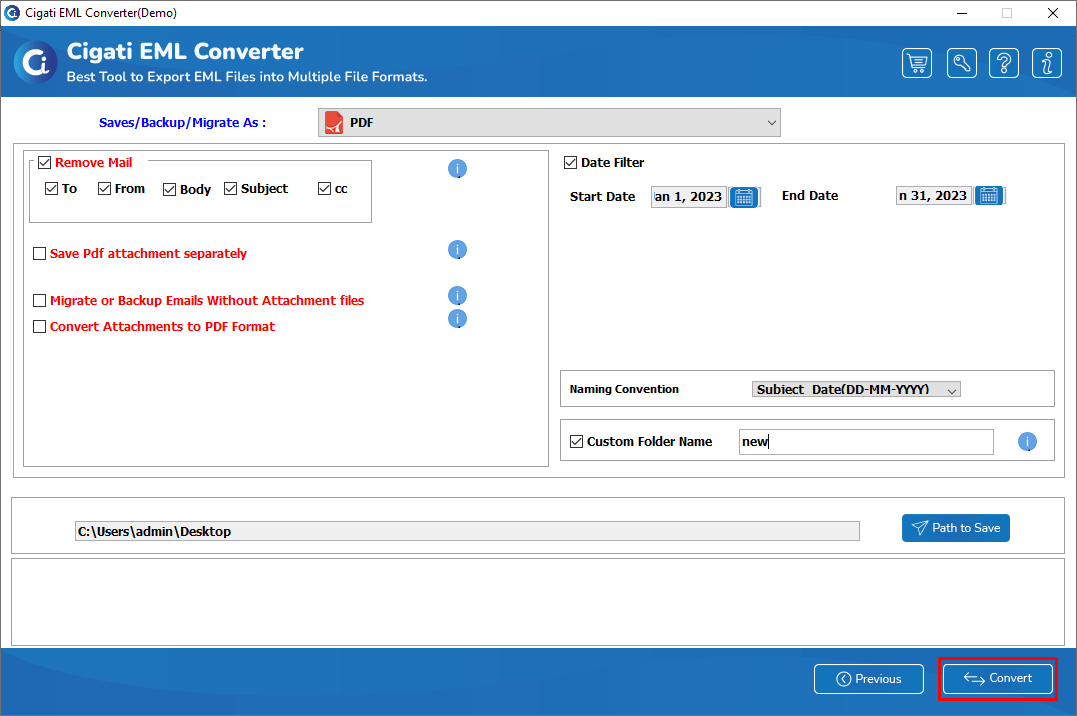Click the PDF file icon in dropdown

334,122
